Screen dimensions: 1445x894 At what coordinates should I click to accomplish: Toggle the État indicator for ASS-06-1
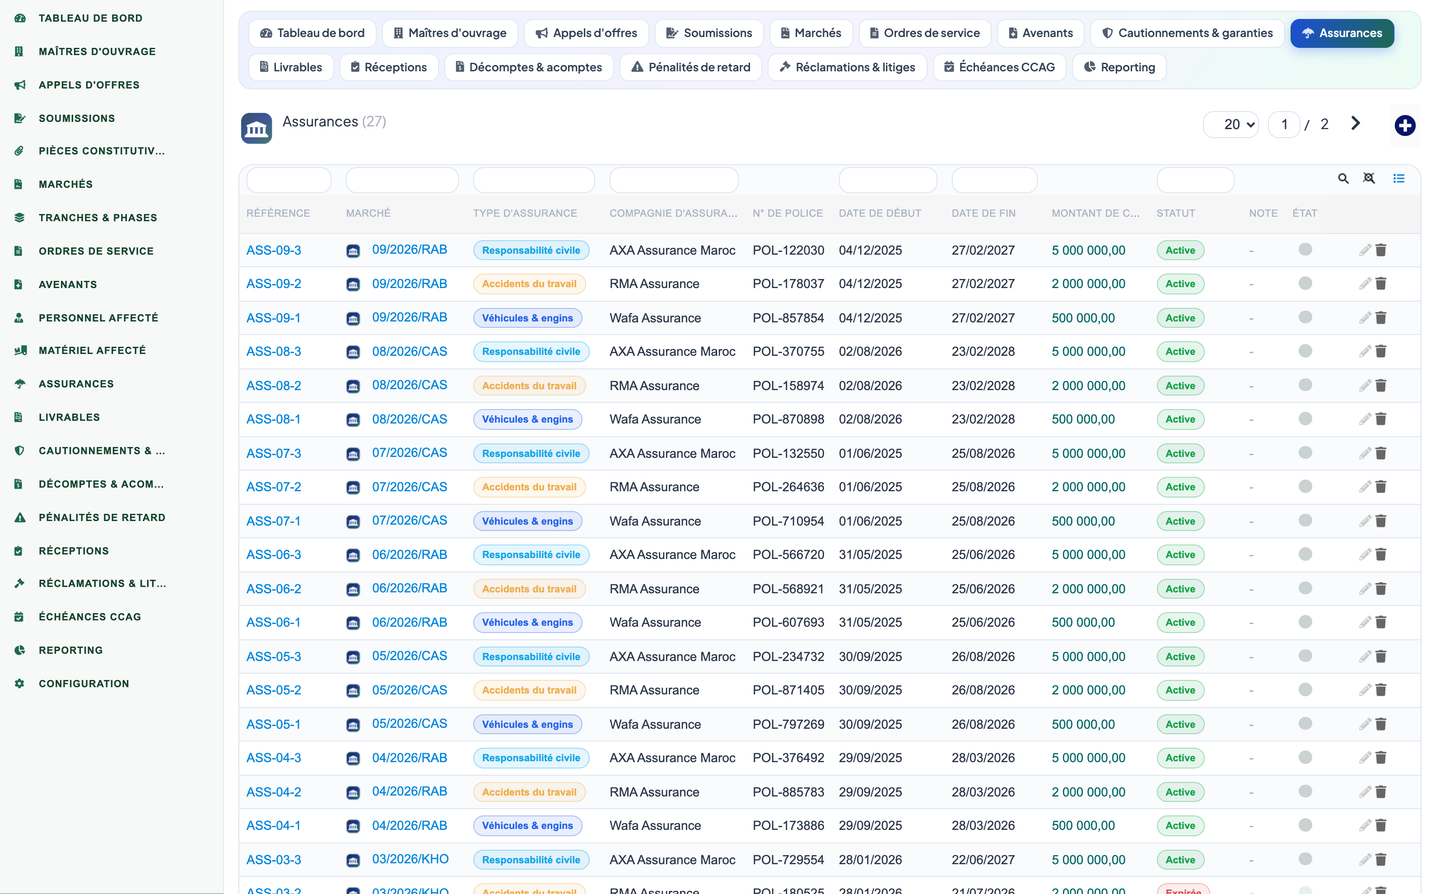(x=1305, y=622)
